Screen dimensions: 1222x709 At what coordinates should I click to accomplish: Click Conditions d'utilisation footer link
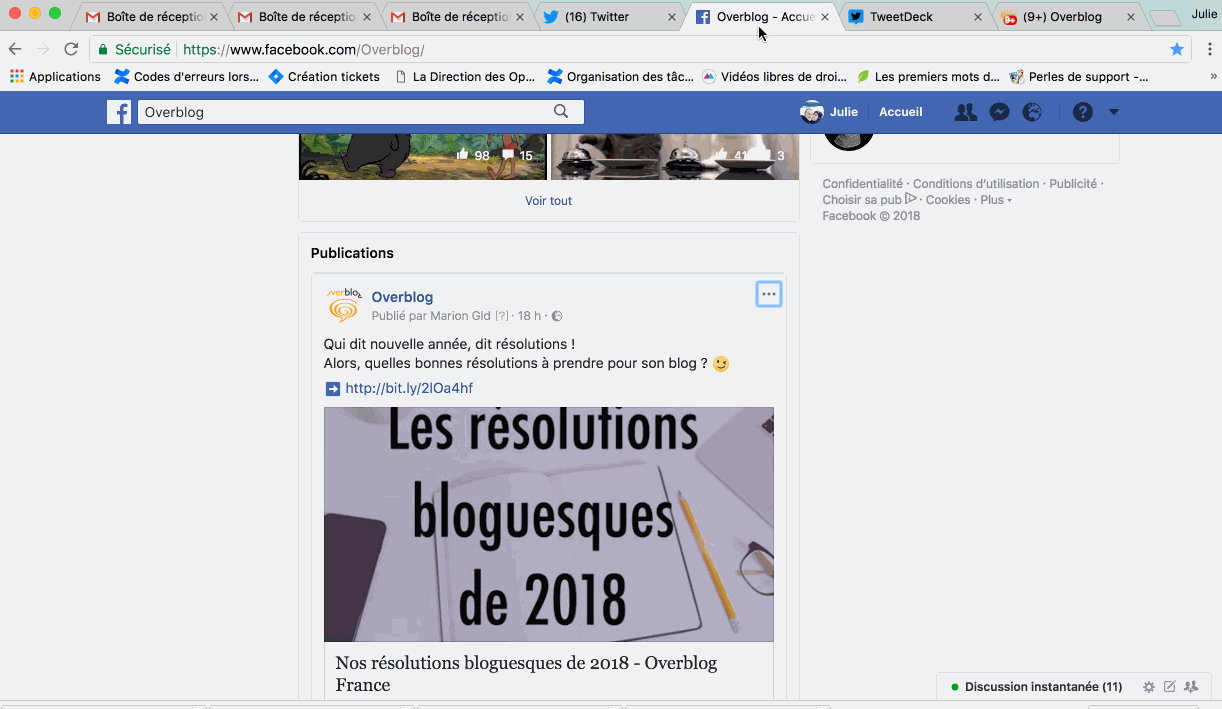976,184
